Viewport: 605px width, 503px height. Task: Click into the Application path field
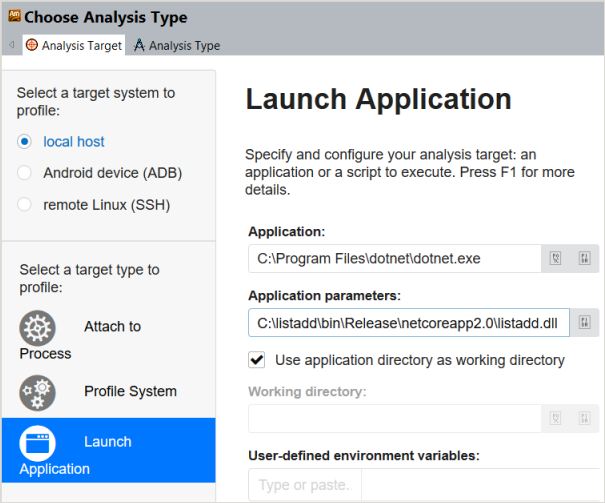(394, 258)
